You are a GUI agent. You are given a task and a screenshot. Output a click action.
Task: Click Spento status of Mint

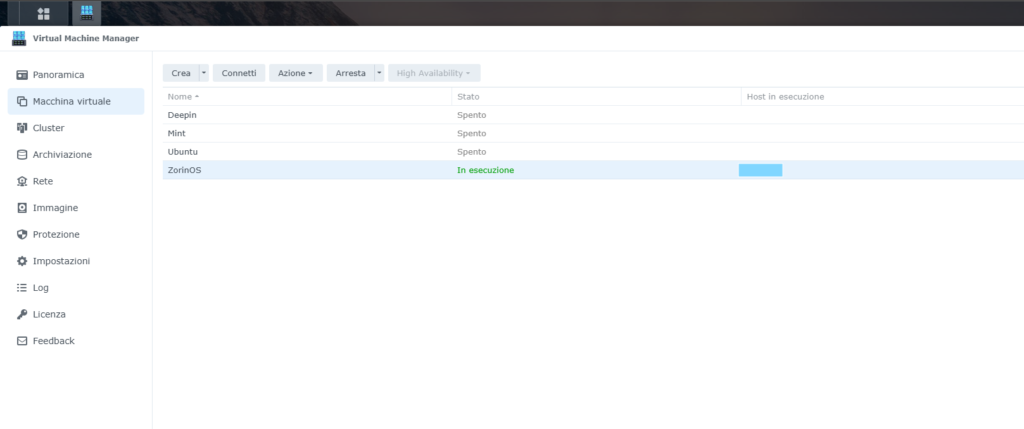coord(472,133)
